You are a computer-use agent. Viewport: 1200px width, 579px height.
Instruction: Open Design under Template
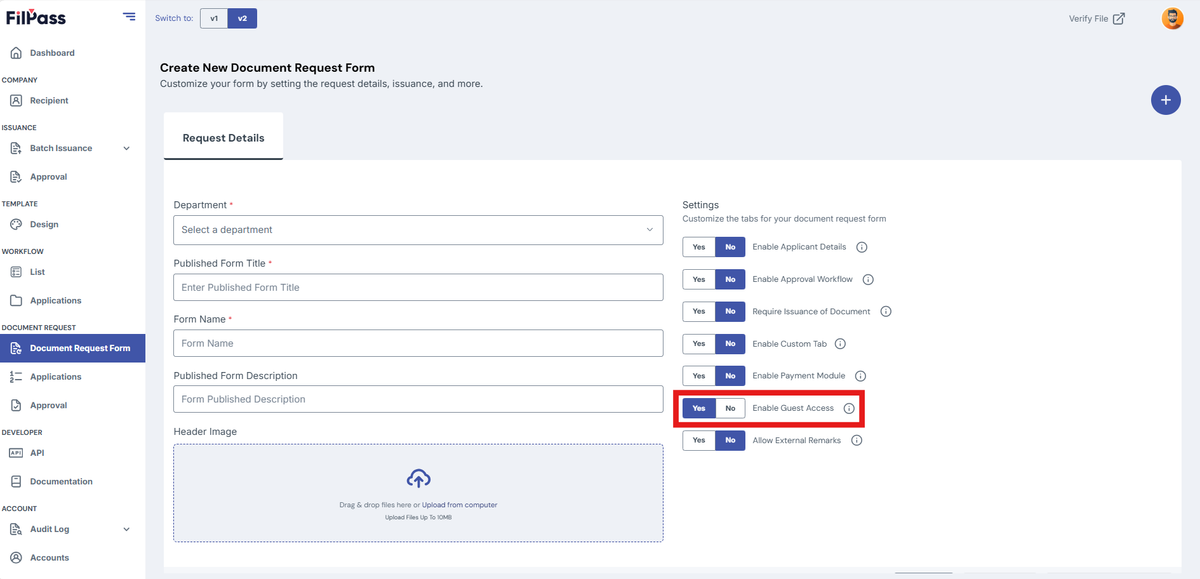[44, 224]
